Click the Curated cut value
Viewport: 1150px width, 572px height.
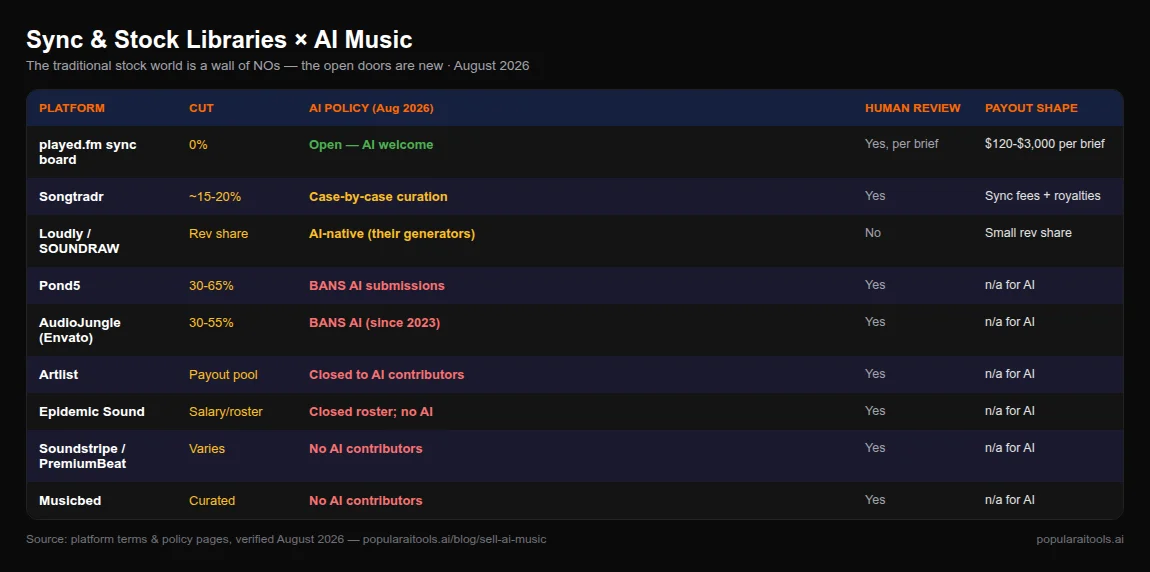click(212, 500)
